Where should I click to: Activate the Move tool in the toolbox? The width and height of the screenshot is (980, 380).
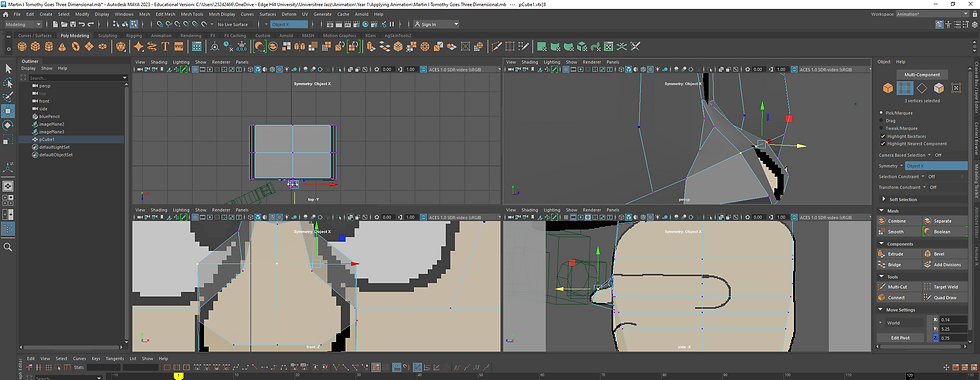tap(8, 111)
